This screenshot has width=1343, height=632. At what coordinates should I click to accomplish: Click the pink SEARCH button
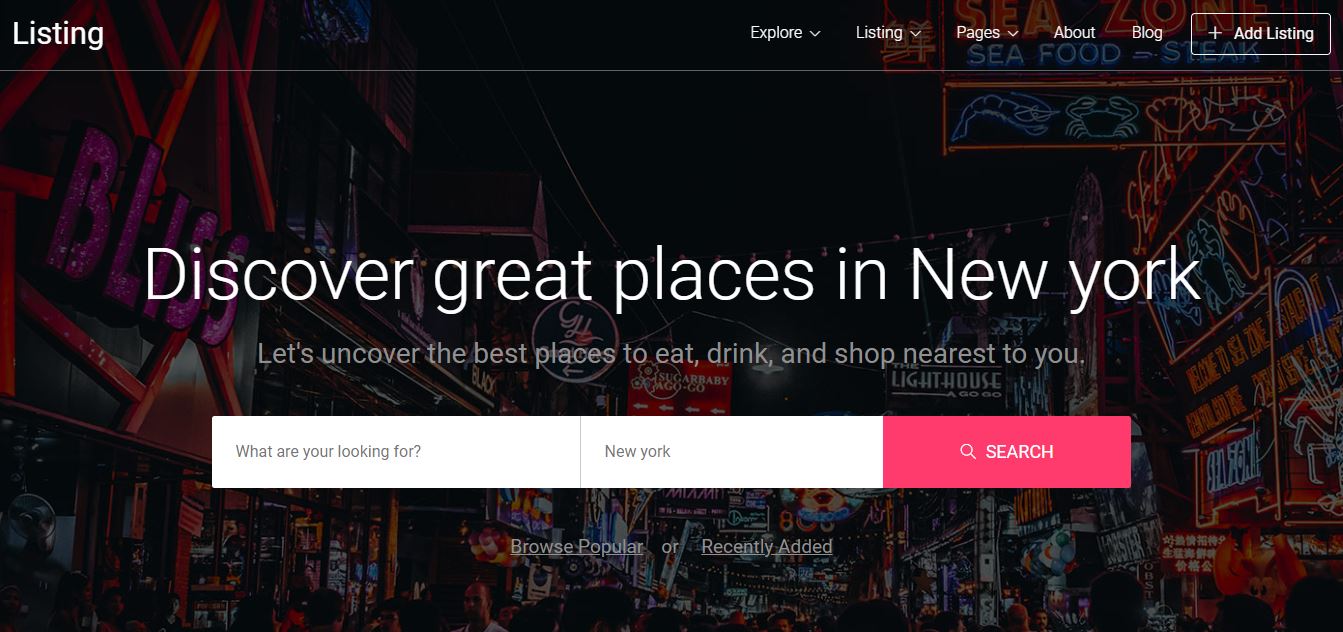pyautogui.click(x=1007, y=452)
